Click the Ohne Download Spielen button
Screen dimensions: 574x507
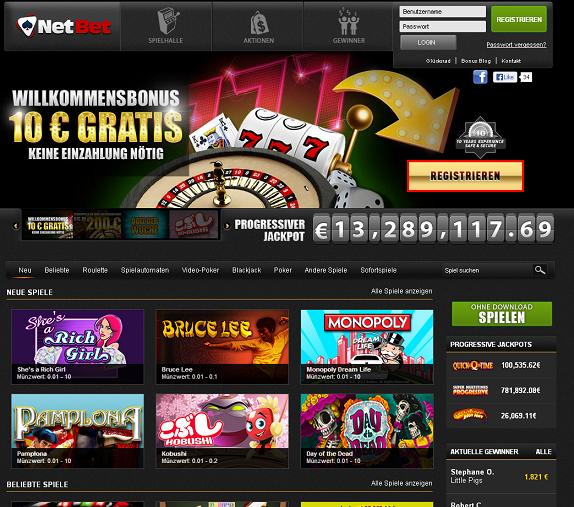[x=502, y=314]
